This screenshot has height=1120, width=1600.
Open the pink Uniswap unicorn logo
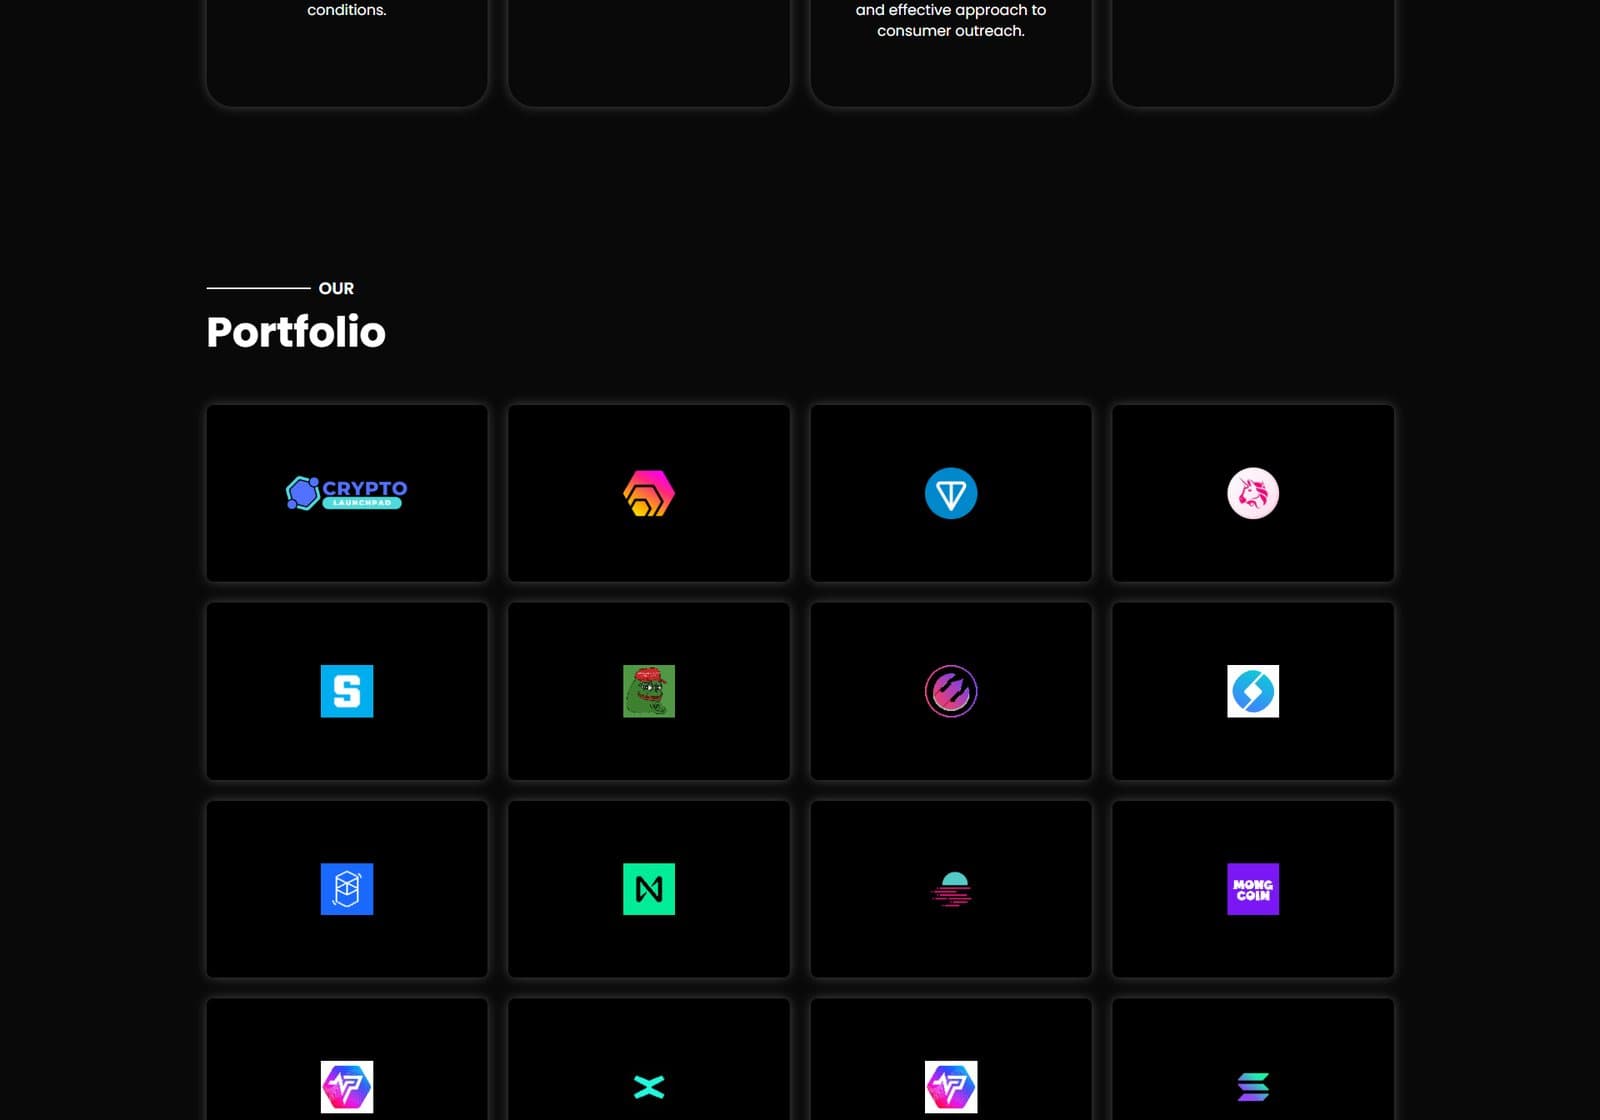[x=1253, y=493]
